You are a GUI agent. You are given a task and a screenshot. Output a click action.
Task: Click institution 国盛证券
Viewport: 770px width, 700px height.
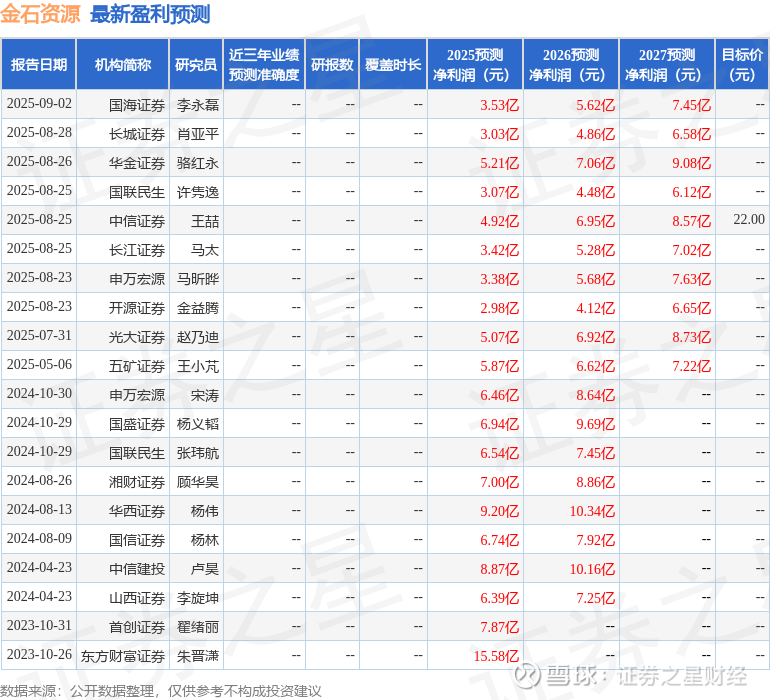pyautogui.click(x=137, y=424)
